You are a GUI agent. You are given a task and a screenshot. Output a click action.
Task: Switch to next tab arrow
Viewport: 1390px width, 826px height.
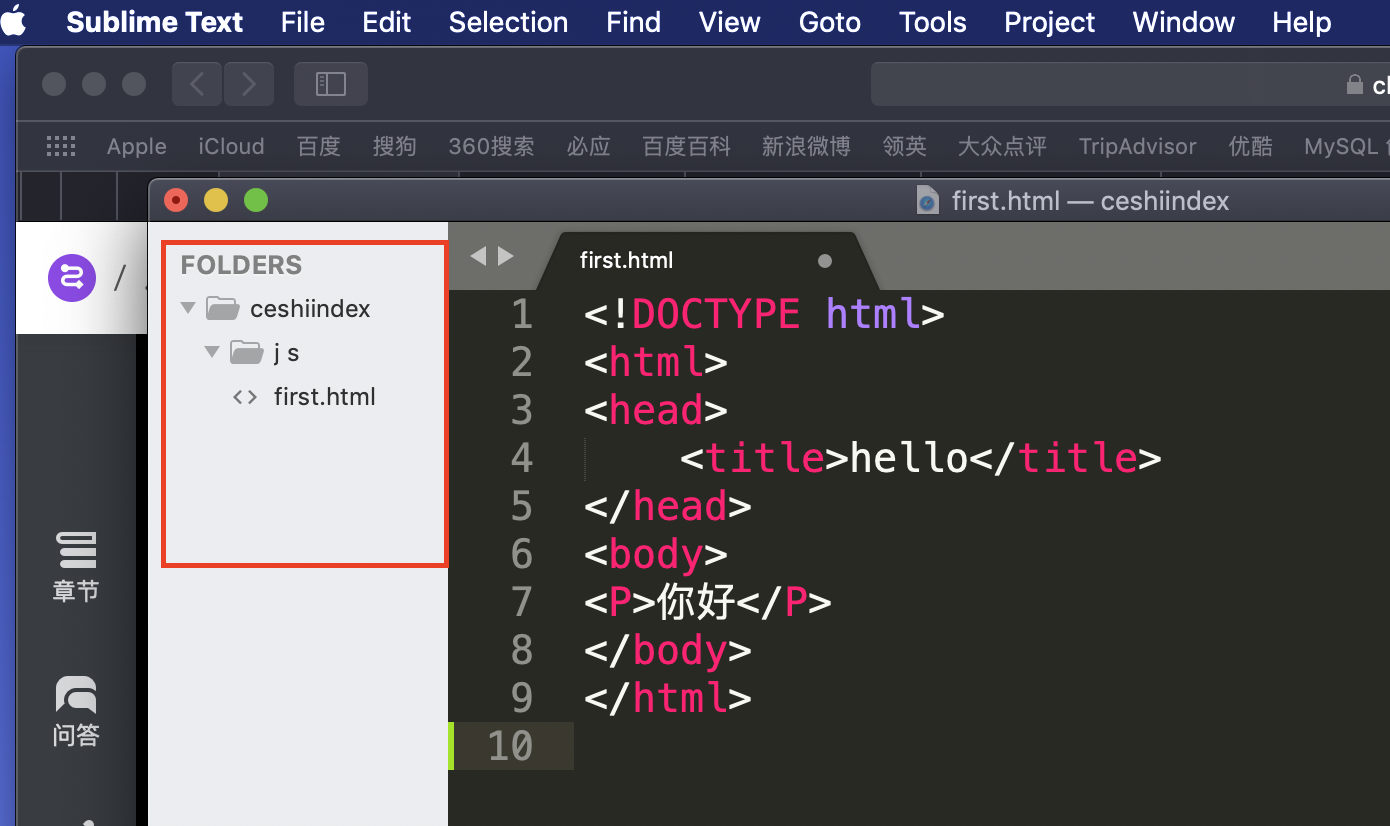506,256
